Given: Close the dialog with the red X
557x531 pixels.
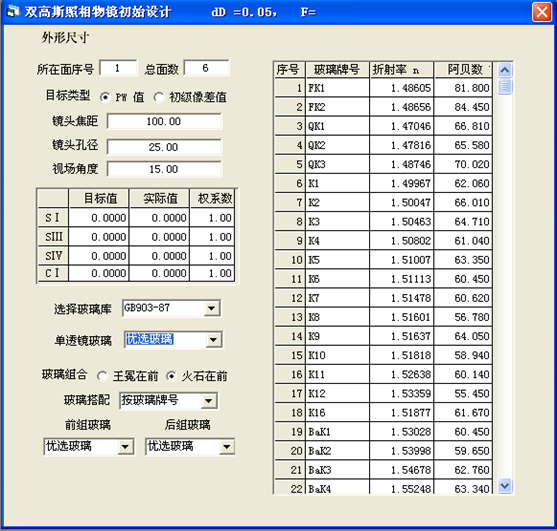Looking at the screenshot, I should pyautogui.click(x=542, y=12).
